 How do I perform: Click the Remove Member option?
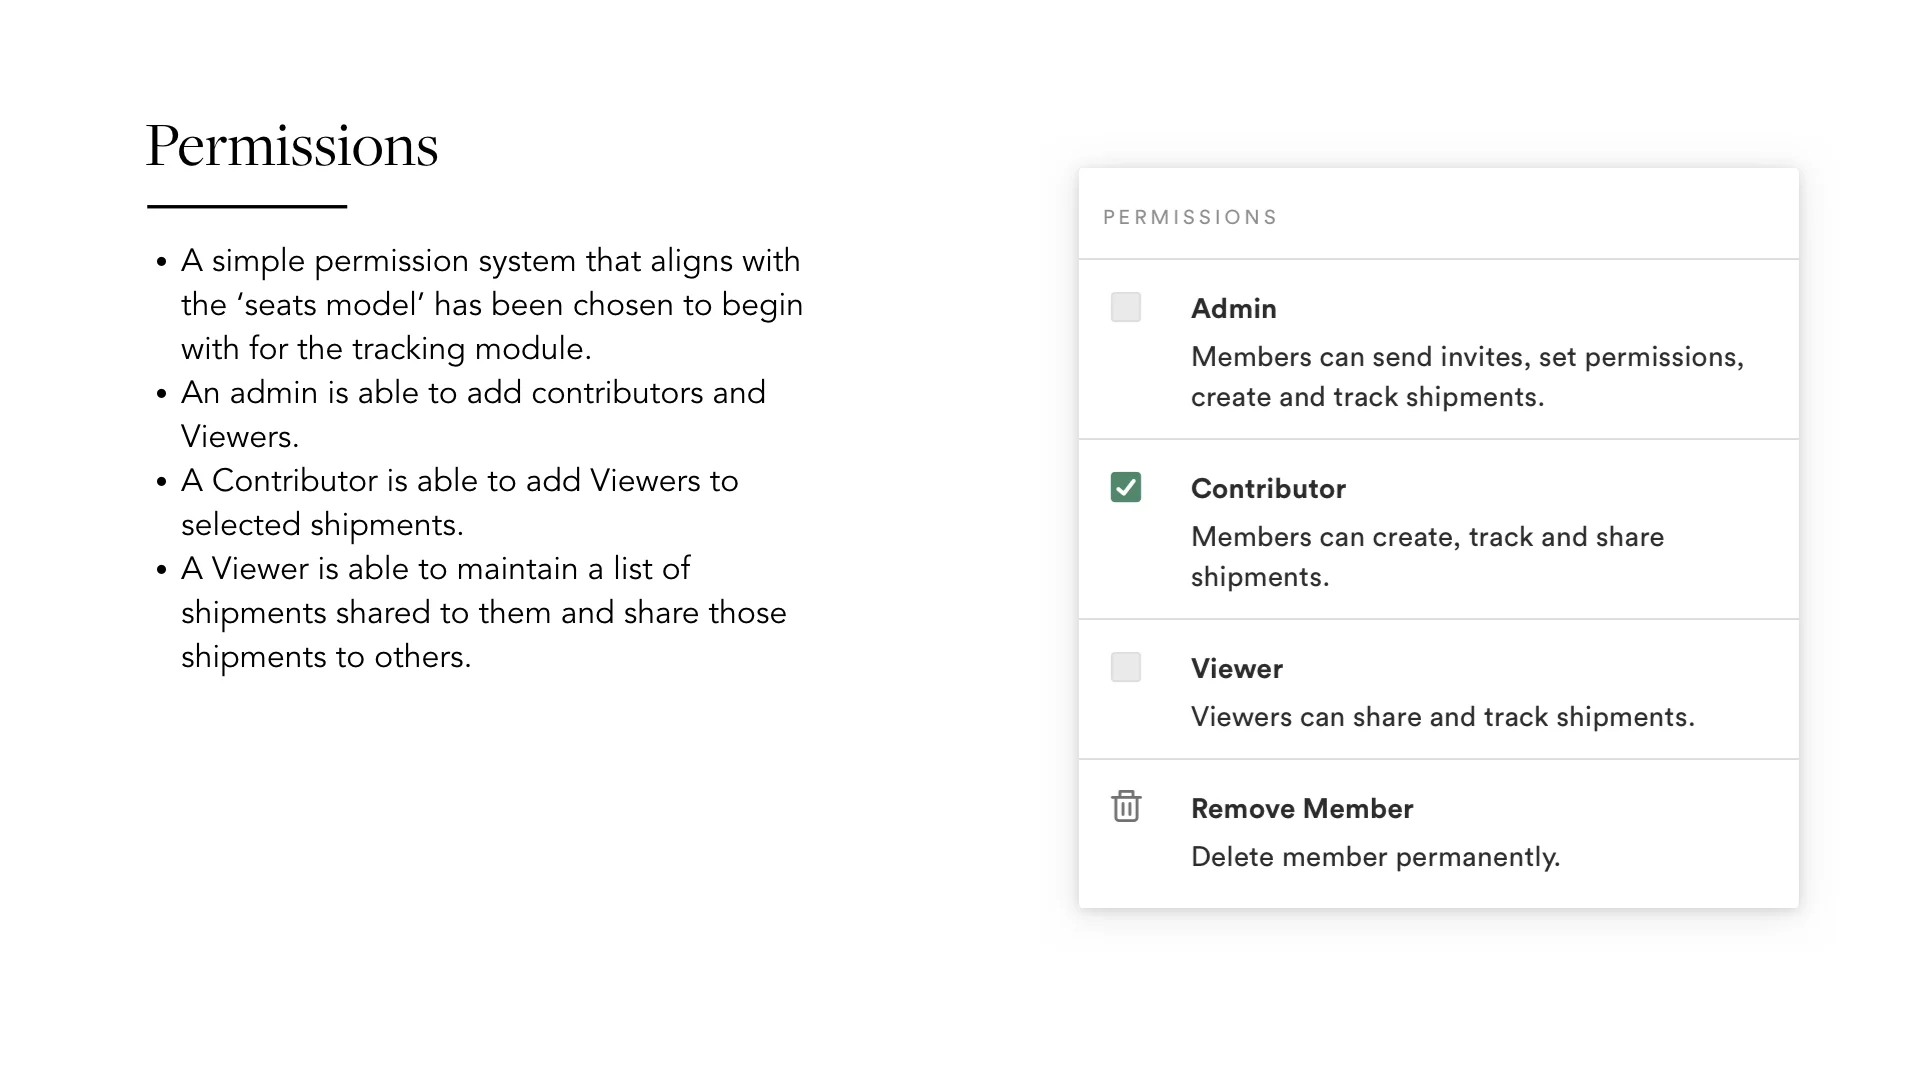coord(1301,809)
